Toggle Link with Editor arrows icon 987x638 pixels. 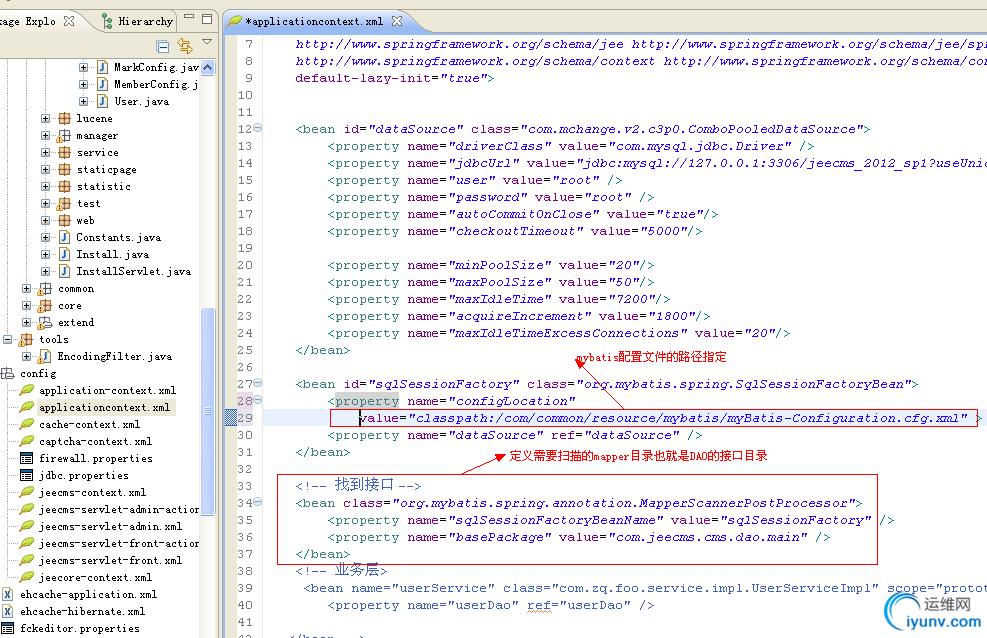coord(184,45)
